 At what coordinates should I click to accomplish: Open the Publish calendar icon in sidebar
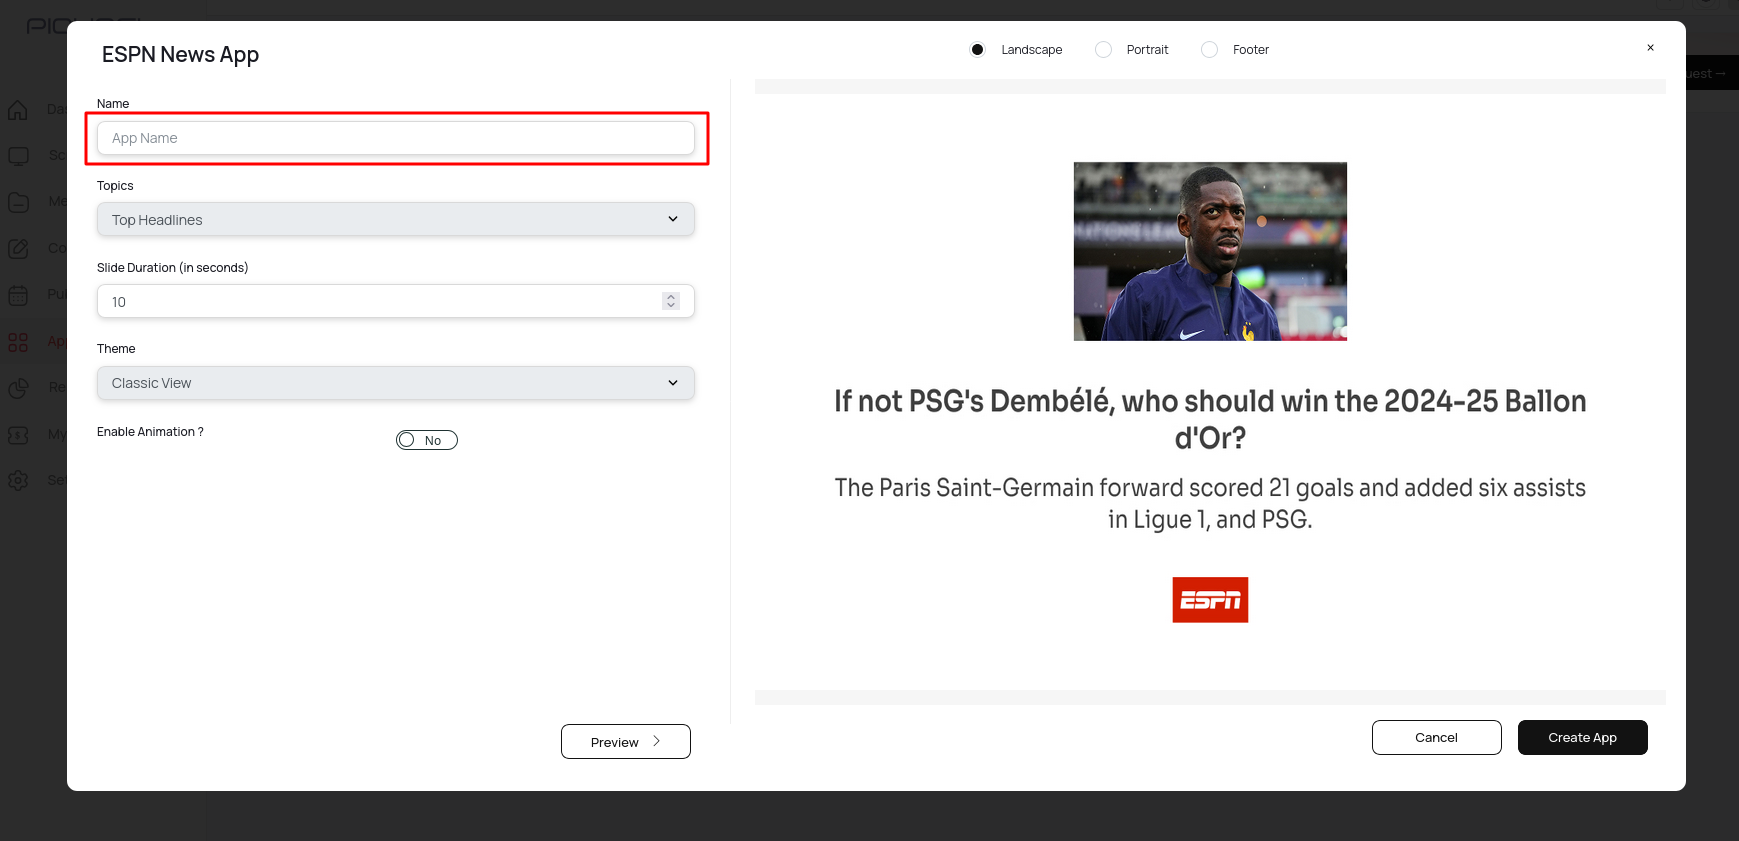click(x=18, y=295)
